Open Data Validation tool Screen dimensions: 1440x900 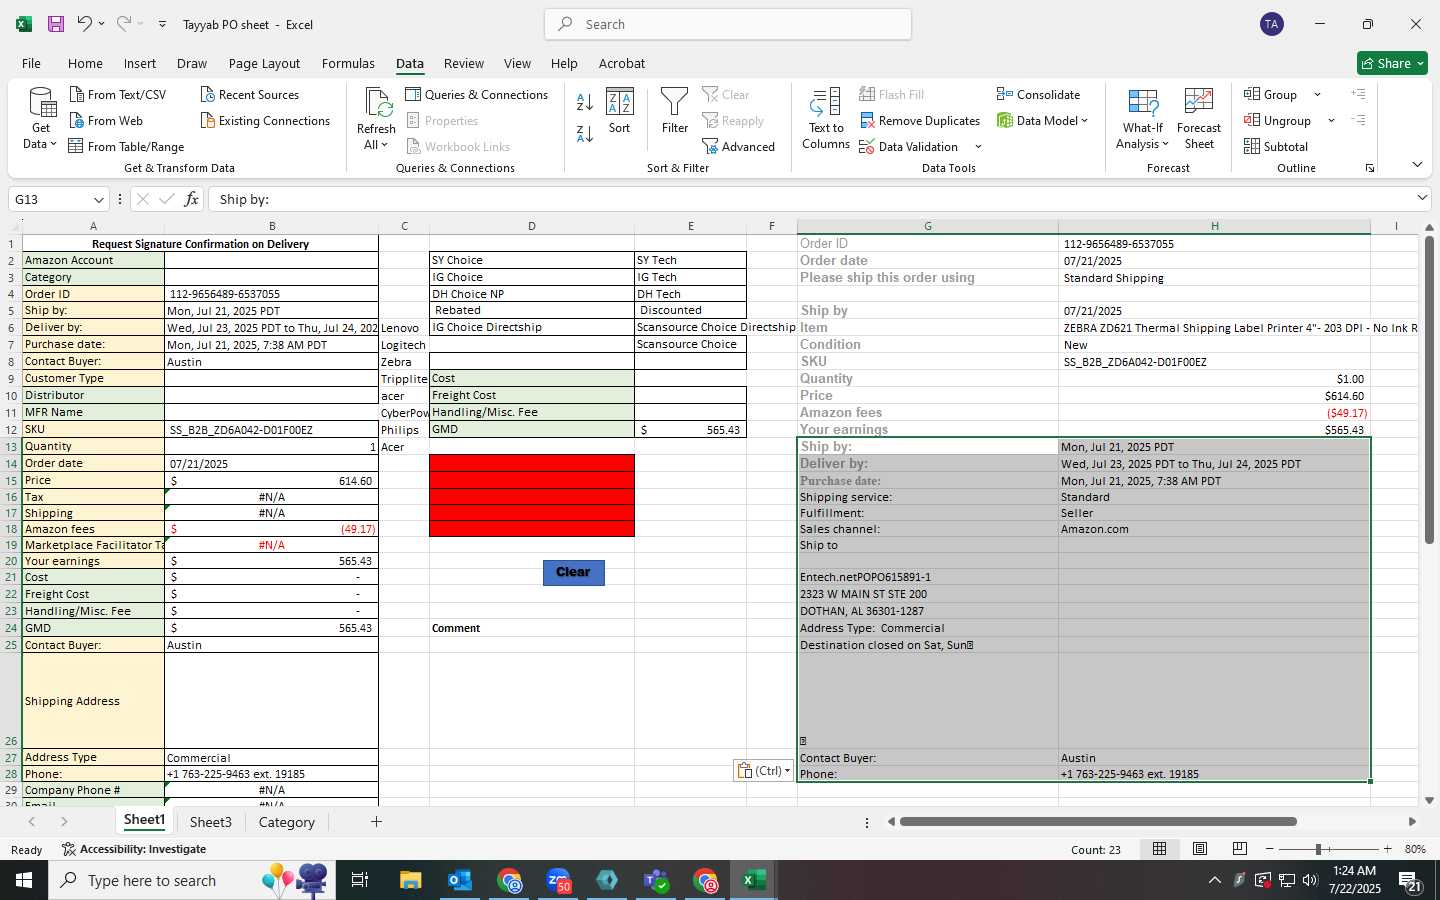(x=909, y=146)
